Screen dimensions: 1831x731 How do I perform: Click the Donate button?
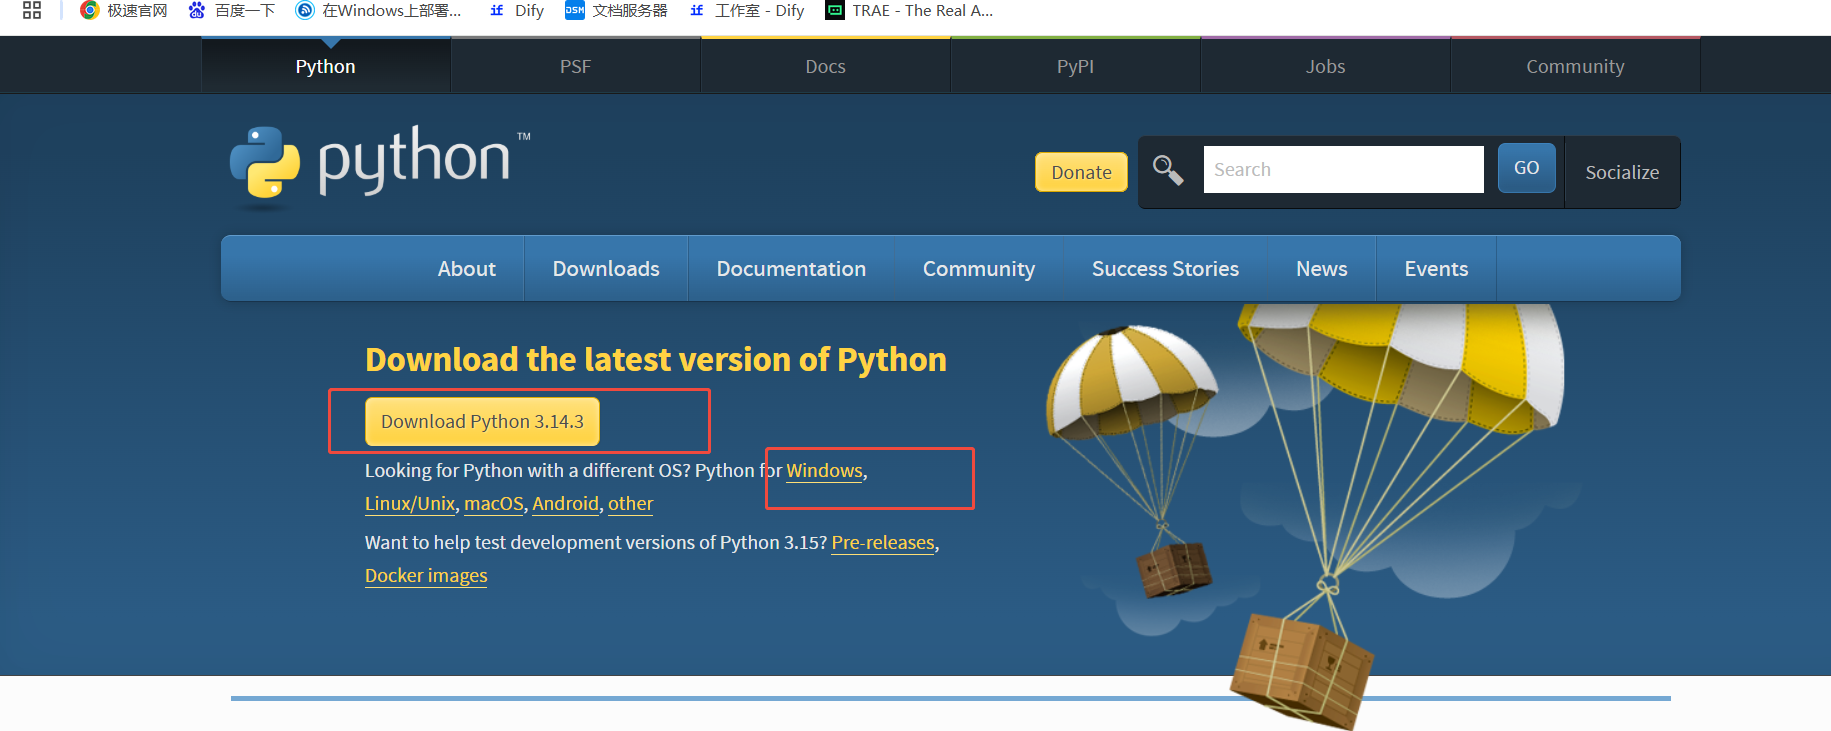pos(1081,172)
